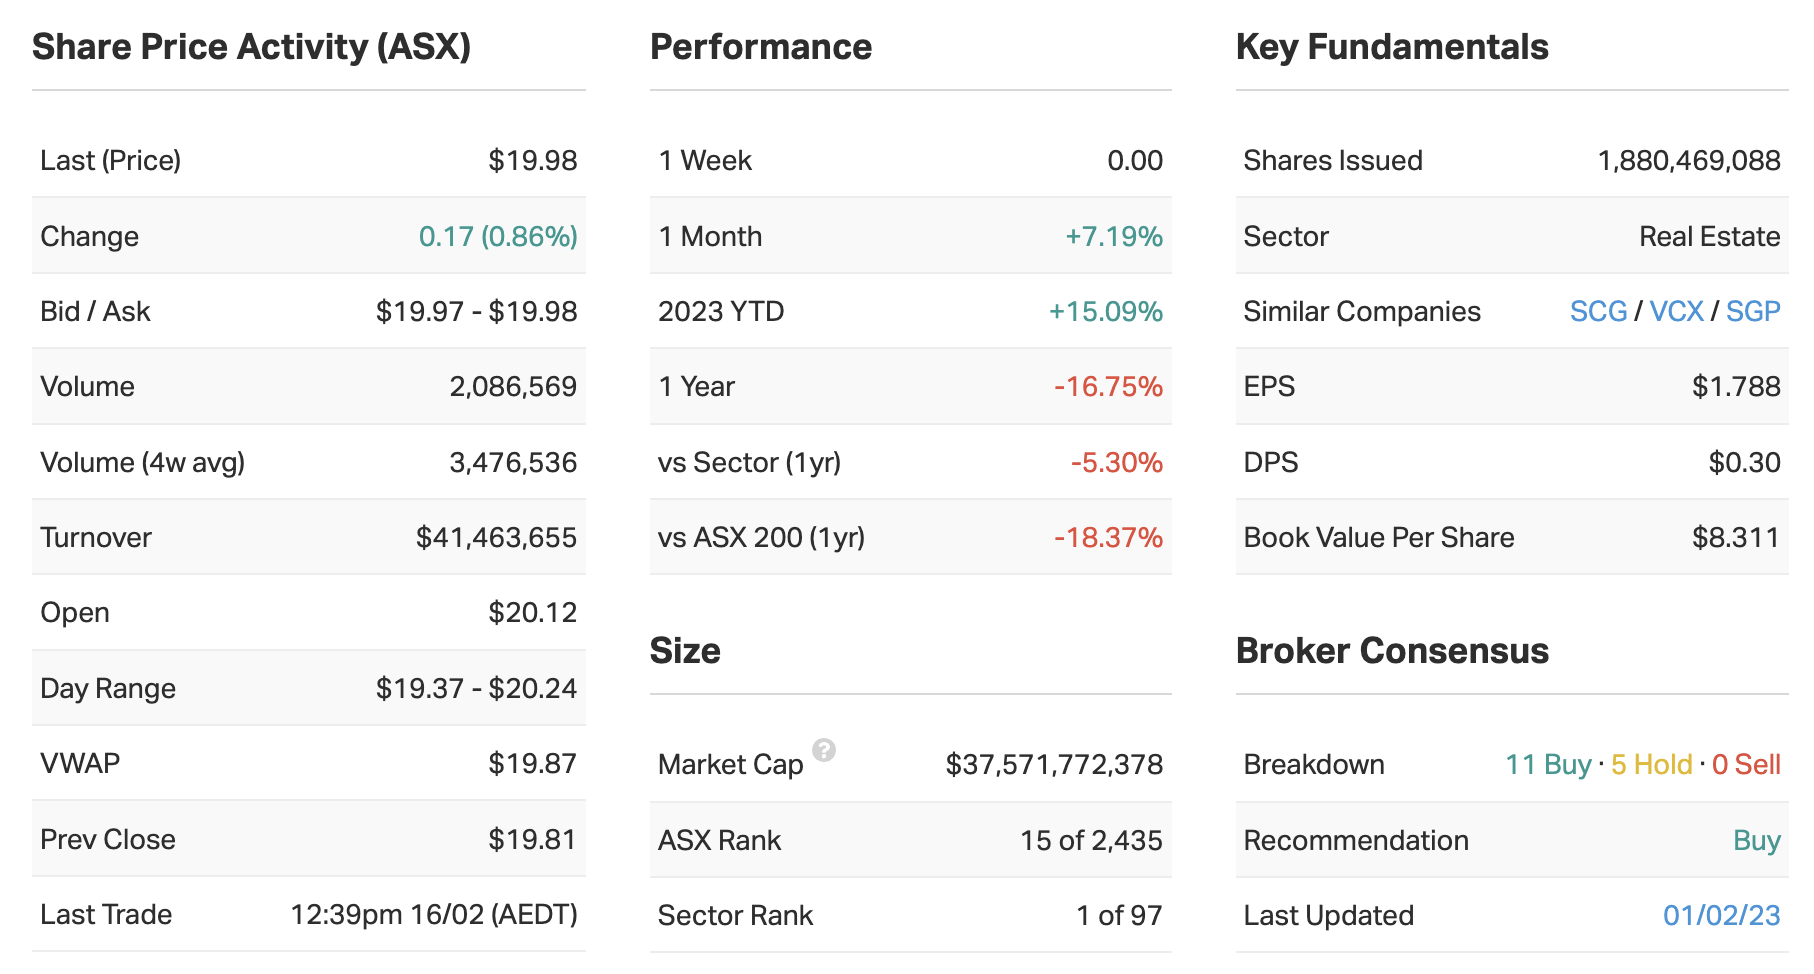
Task: Open the SGP similar company link
Action: pos(1753,312)
